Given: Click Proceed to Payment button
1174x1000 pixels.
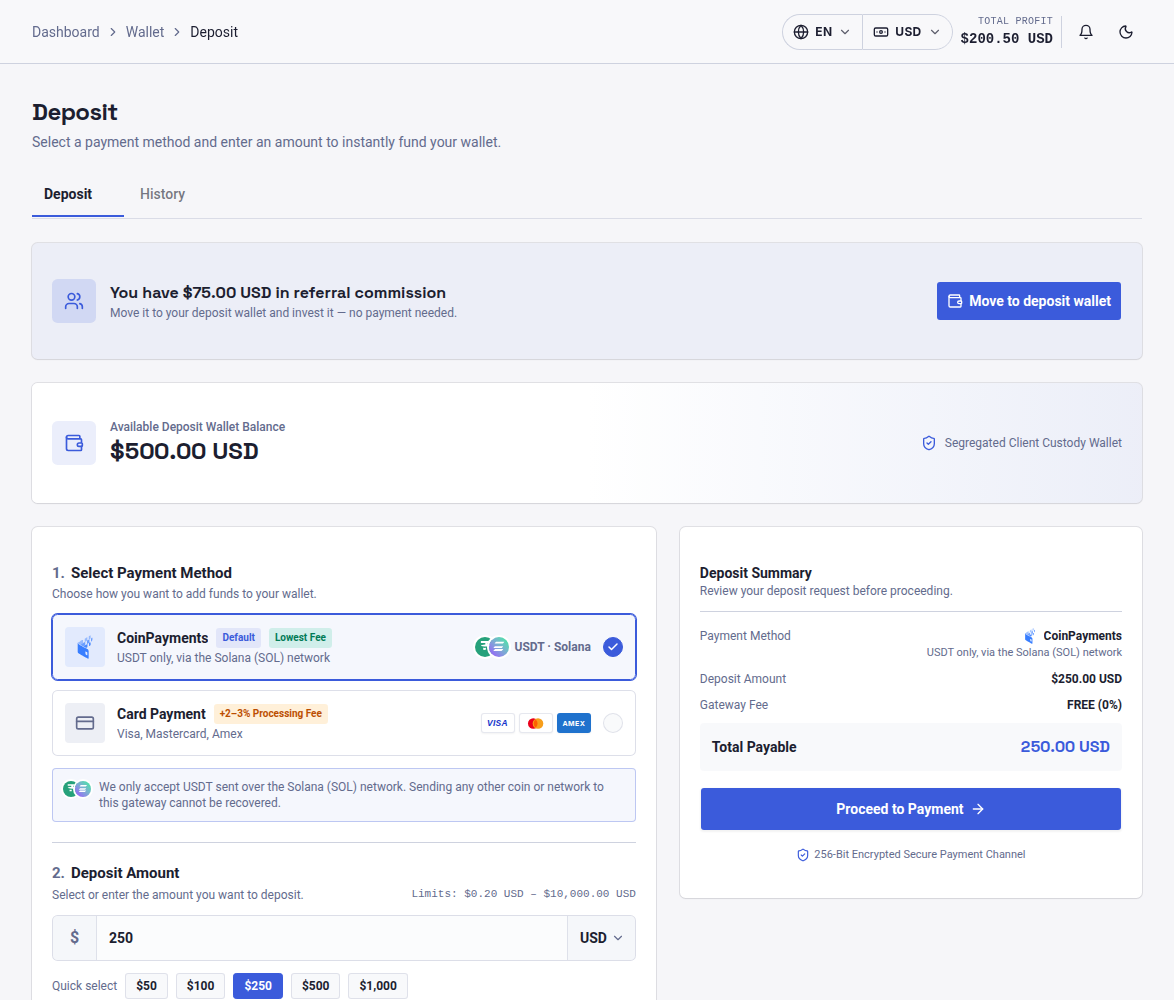Looking at the screenshot, I should pos(910,809).
